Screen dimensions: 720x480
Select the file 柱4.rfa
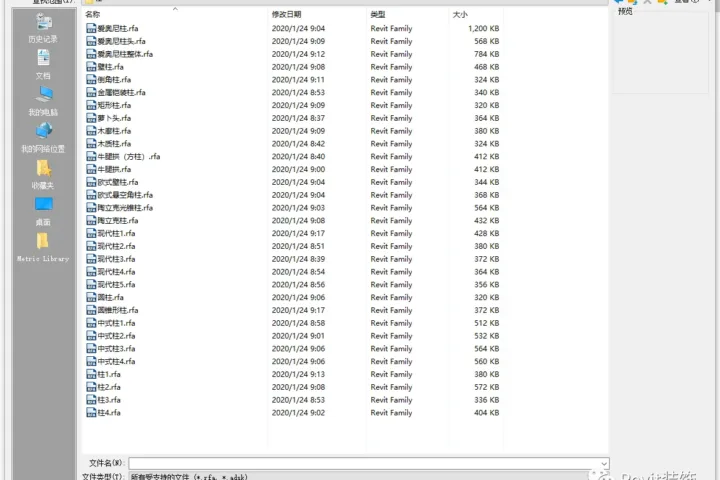(109, 413)
